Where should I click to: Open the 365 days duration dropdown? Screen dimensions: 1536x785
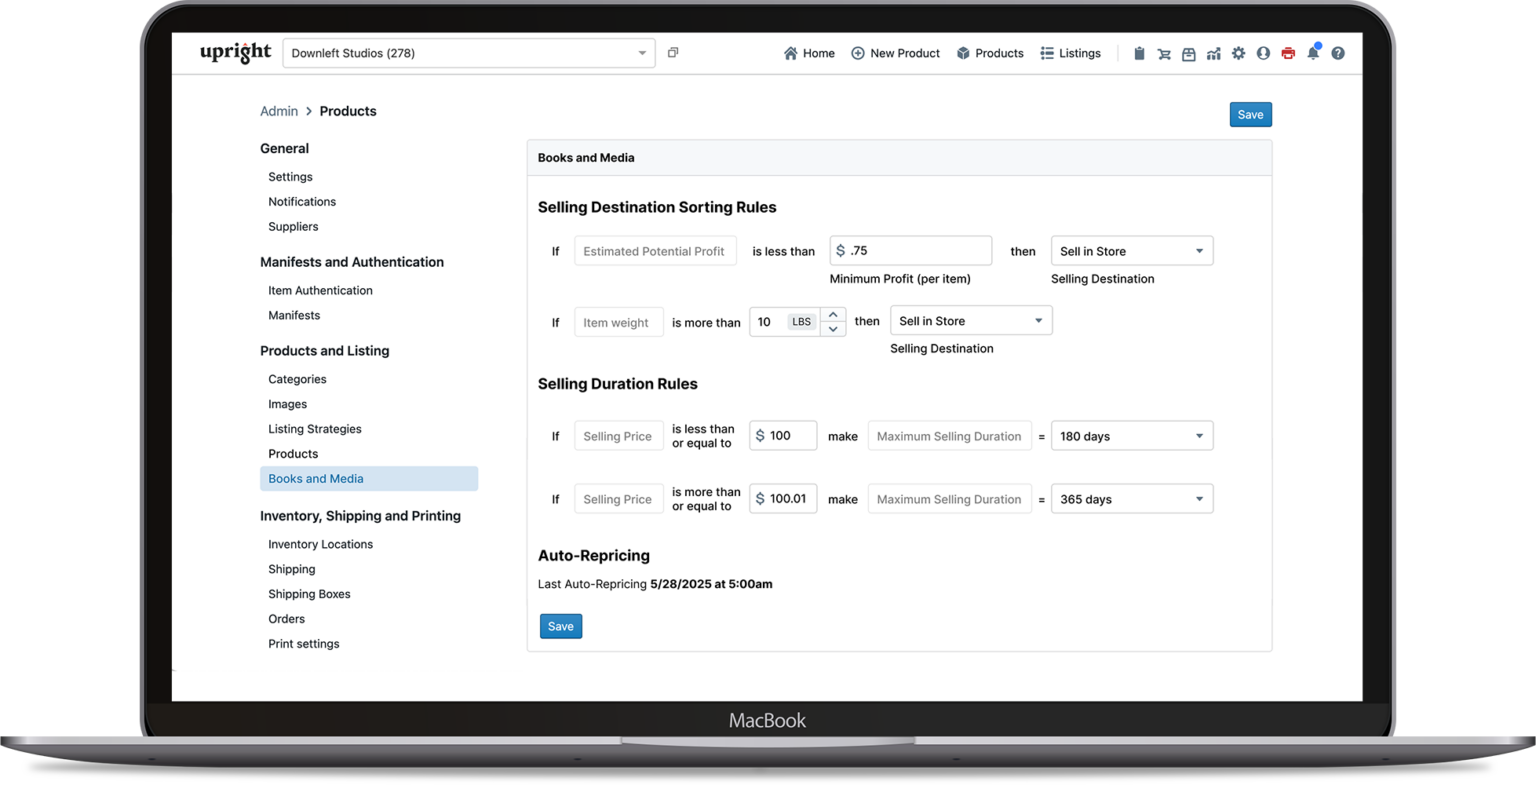coord(1131,499)
